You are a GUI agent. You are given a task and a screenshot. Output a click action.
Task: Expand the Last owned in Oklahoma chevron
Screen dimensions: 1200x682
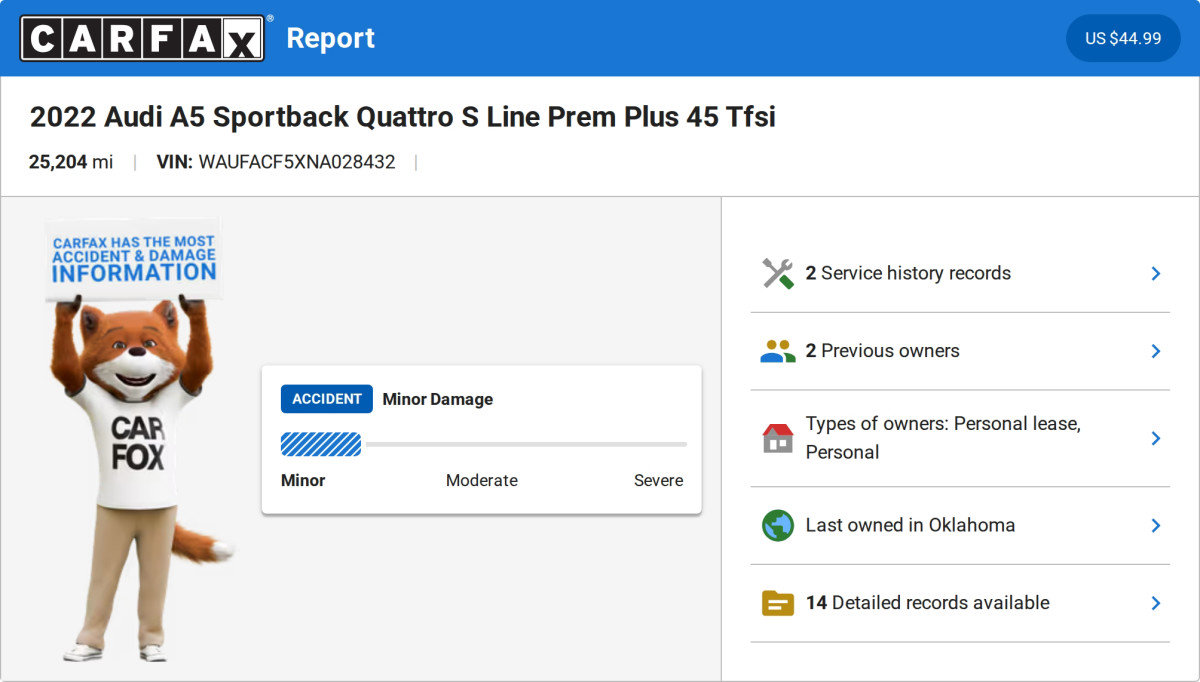tap(1155, 526)
